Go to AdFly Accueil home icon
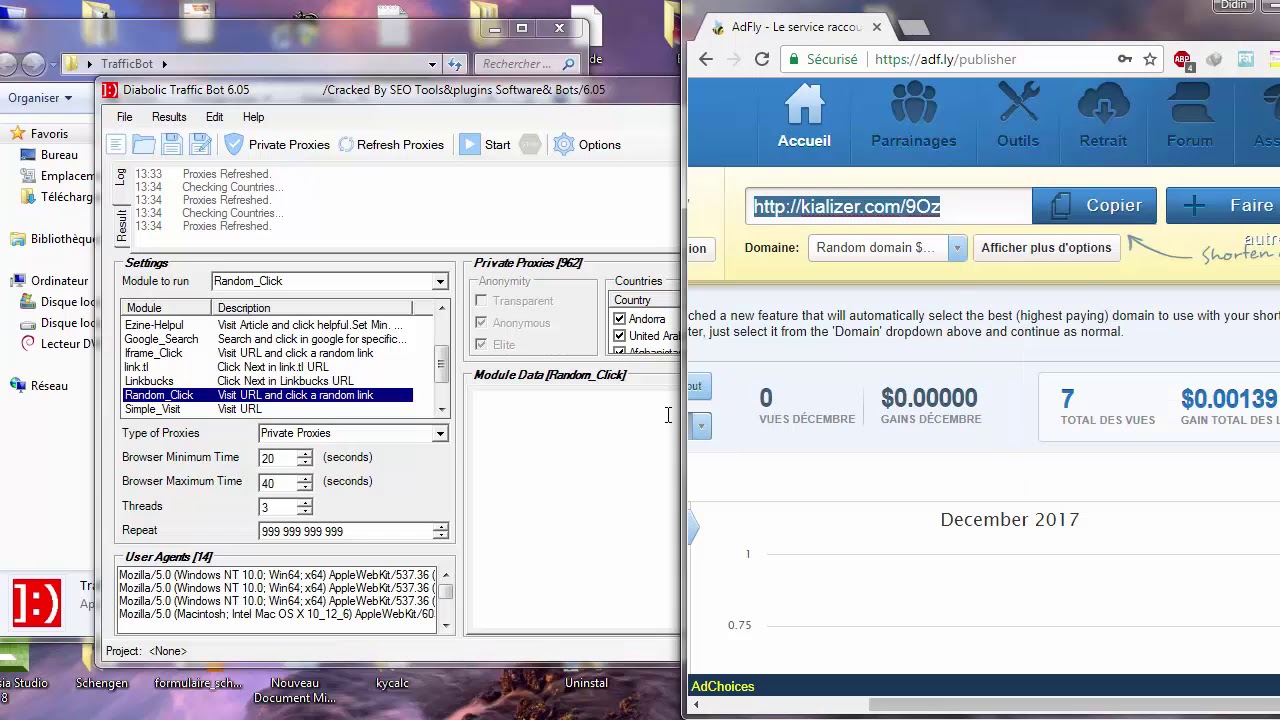1280x720 pixels. pos(804,116)
